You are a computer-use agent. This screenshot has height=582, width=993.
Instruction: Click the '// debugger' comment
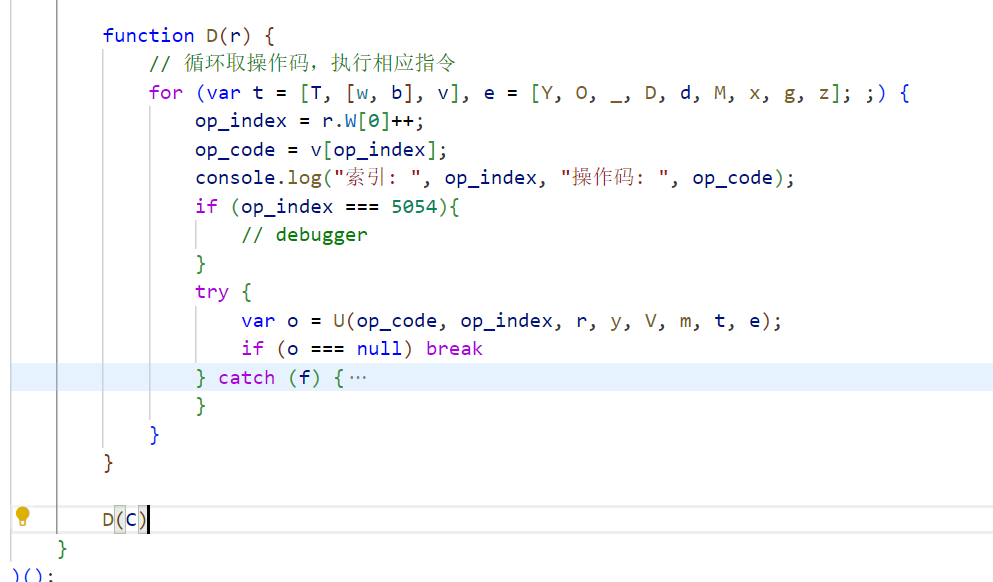(304, 235)
